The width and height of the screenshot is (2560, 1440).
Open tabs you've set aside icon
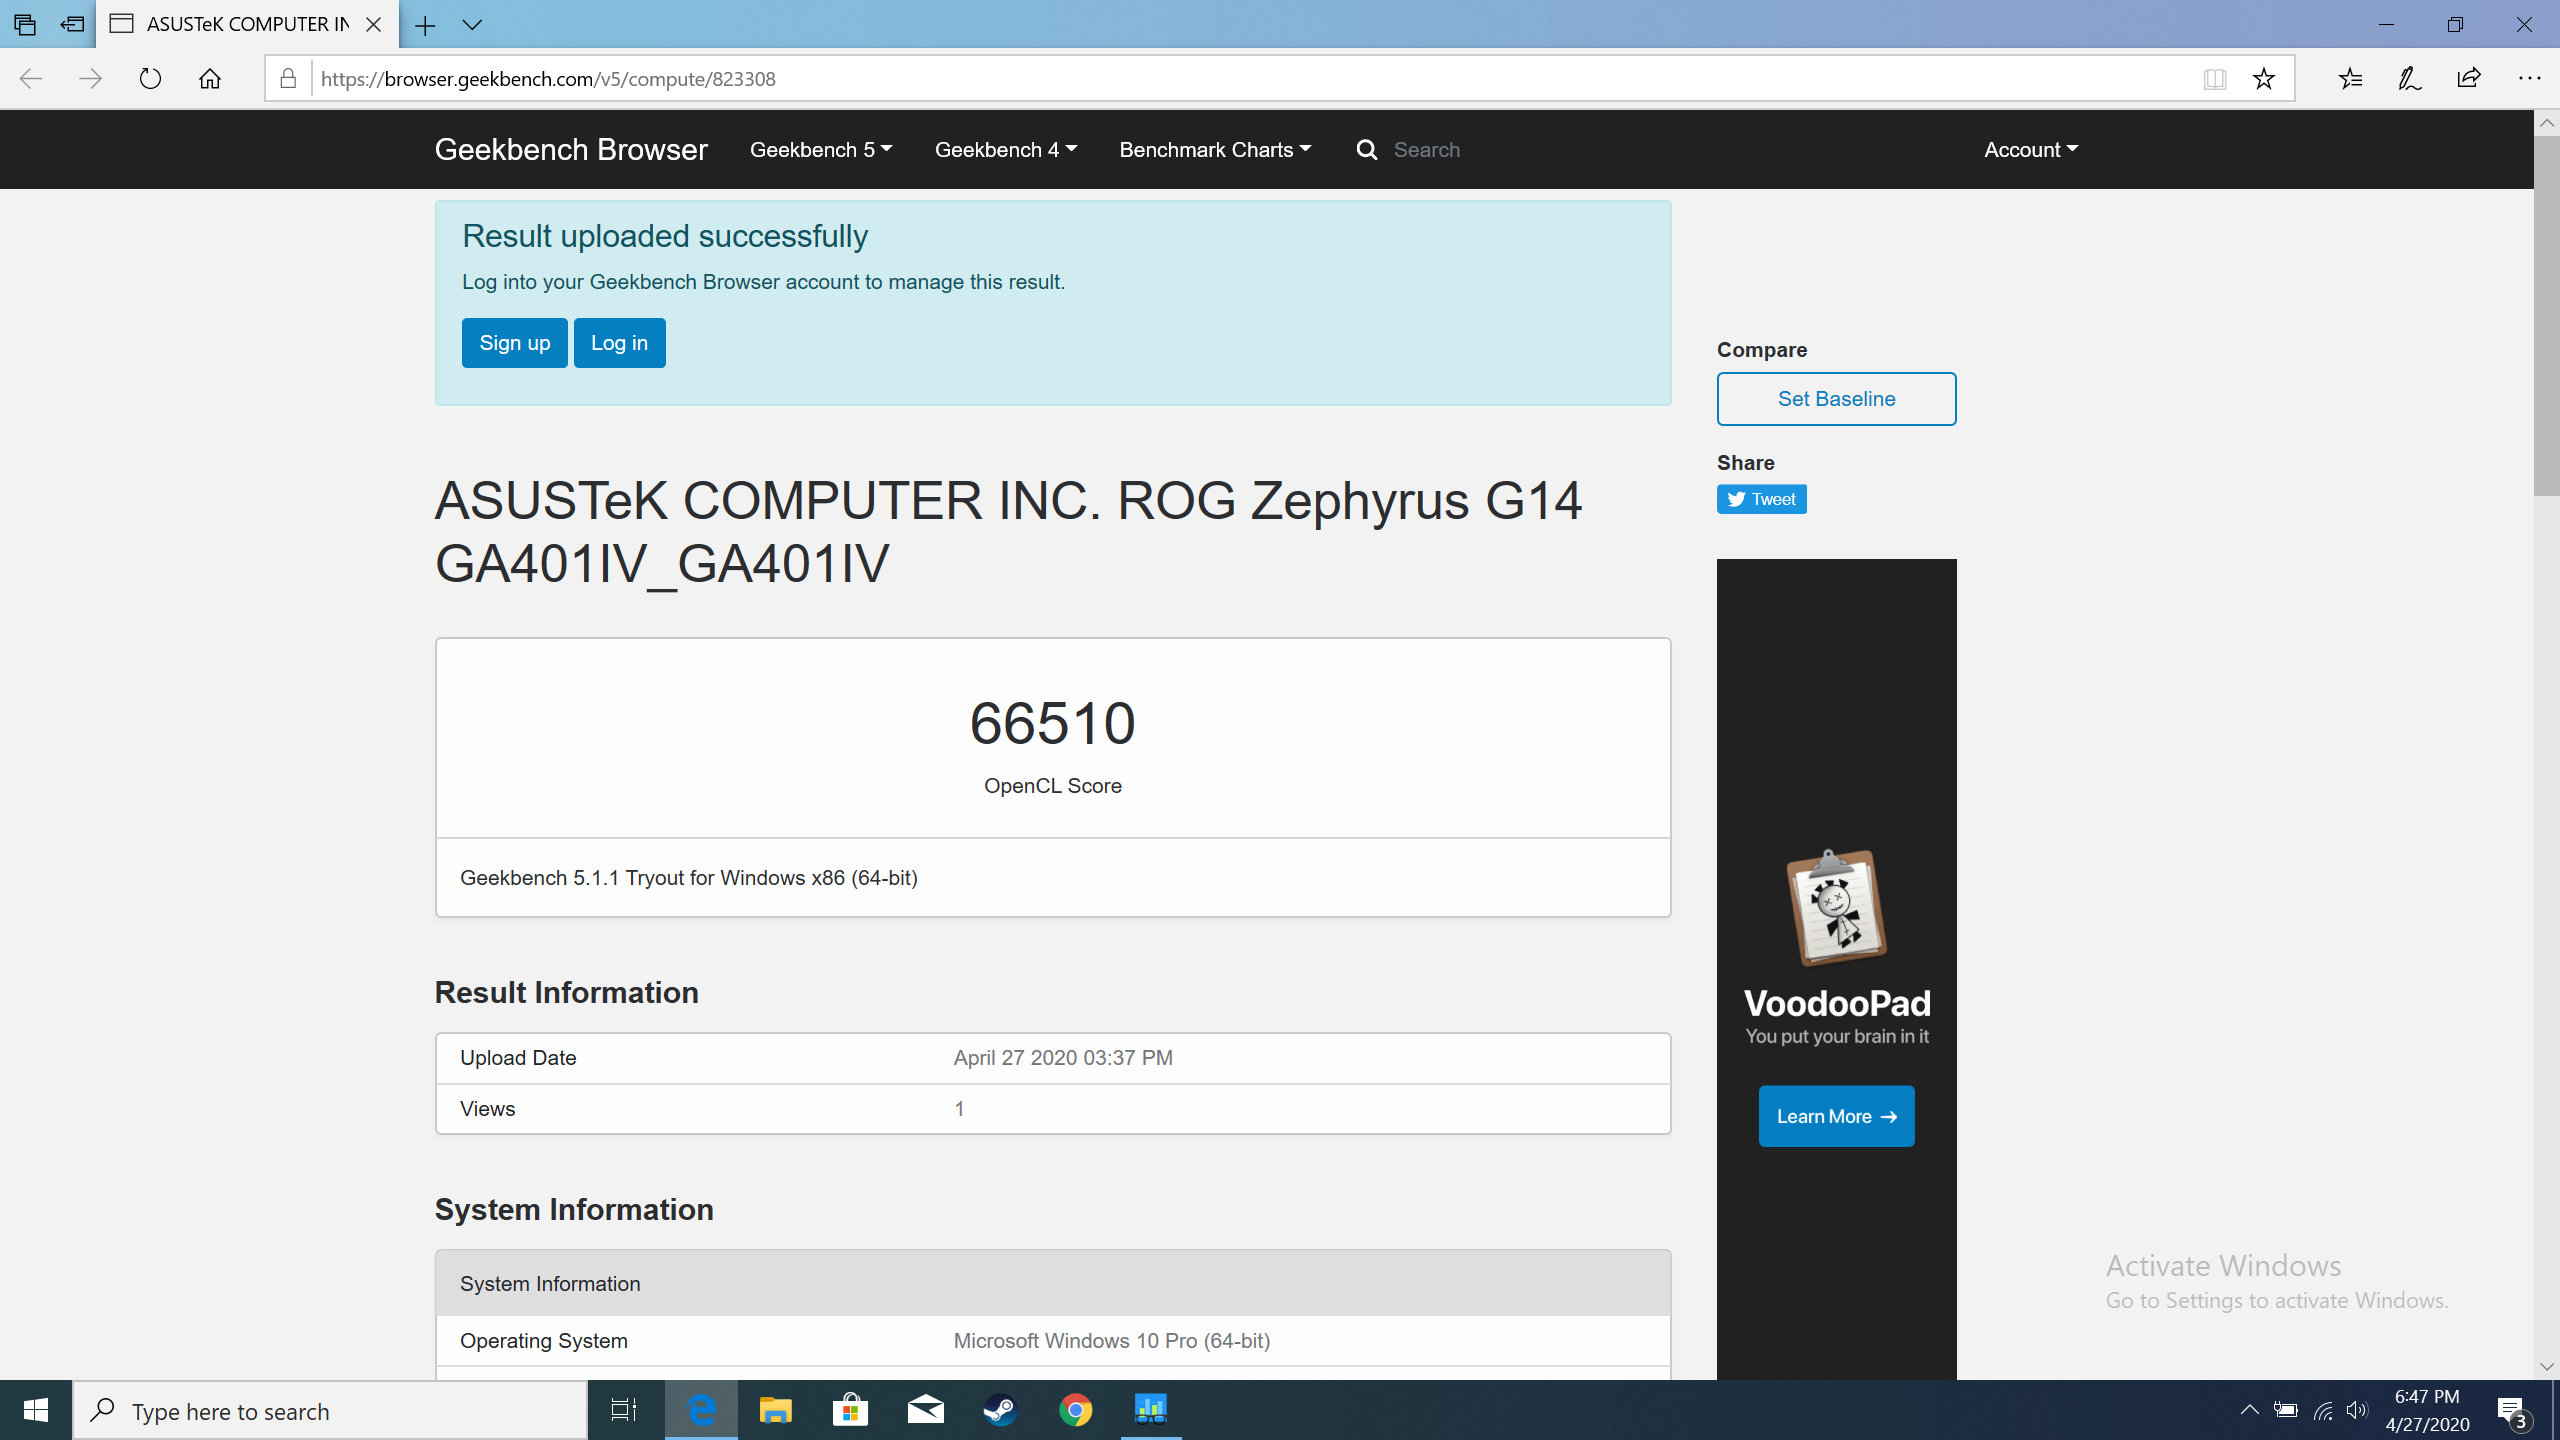point(25,24)
